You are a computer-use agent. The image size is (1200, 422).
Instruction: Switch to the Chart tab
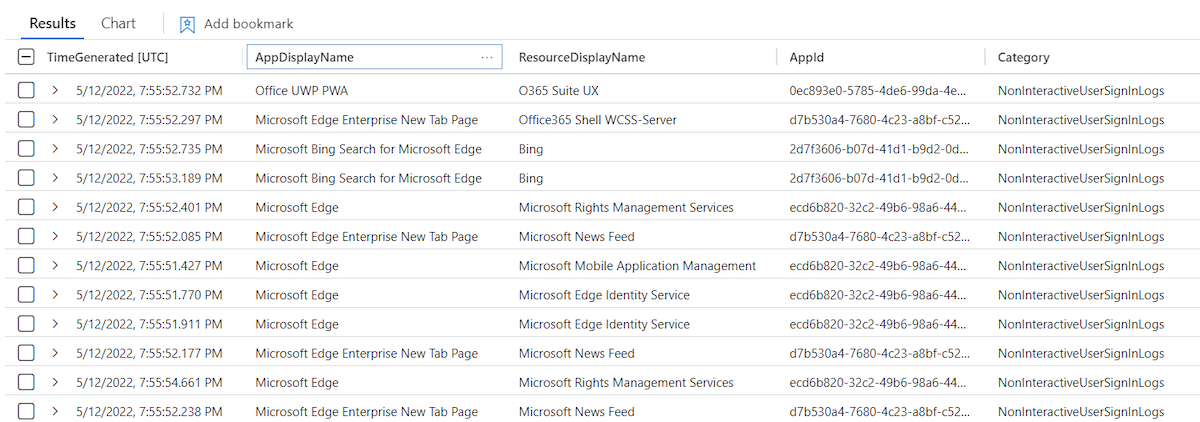coord(119,23)
